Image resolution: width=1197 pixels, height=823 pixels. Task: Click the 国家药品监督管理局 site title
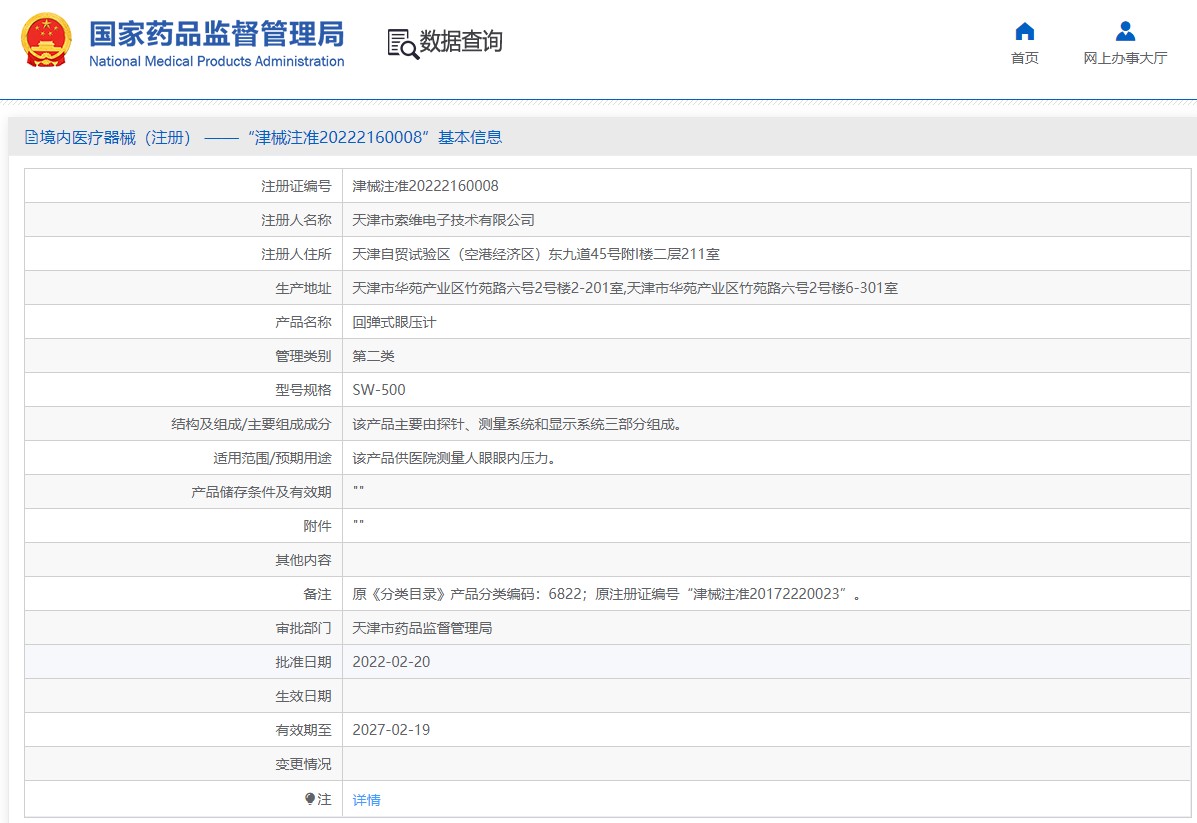tap(217, 33)
